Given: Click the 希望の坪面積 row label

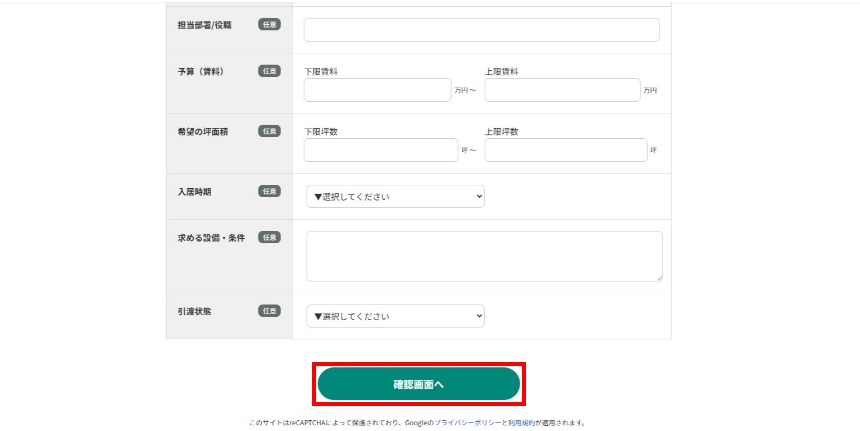Looking at the screenshot, I should click(x=203, y=131).
